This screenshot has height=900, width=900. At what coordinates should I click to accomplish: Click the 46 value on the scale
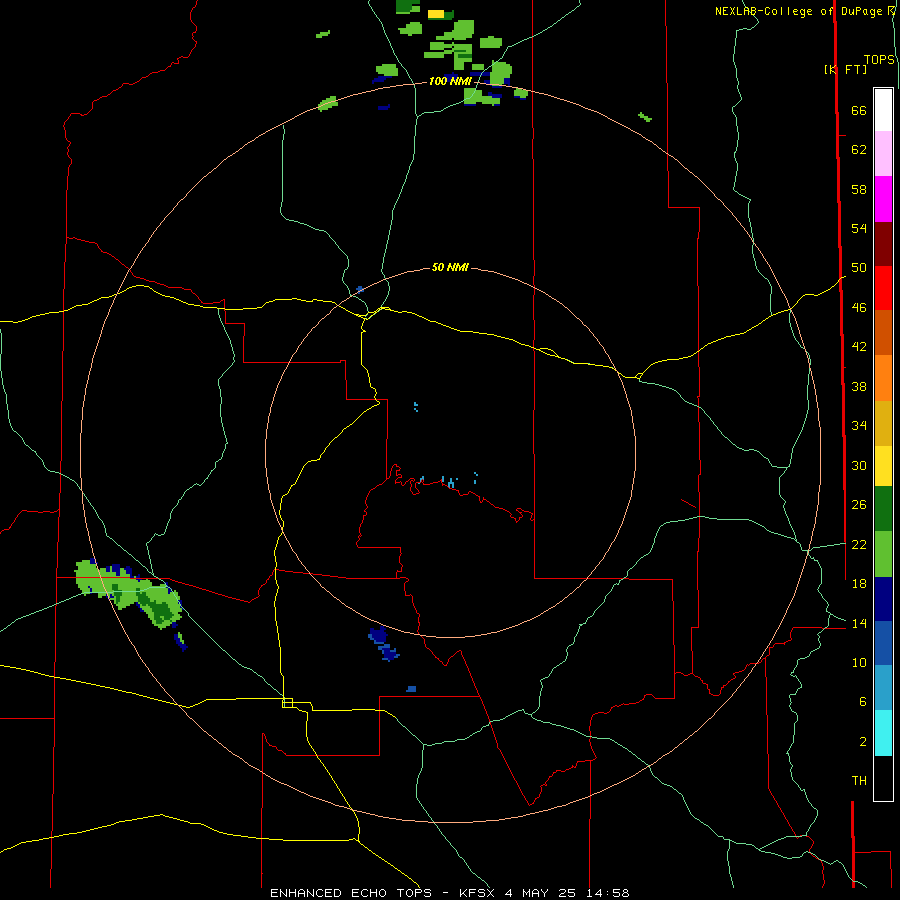(x=859, y=308)
